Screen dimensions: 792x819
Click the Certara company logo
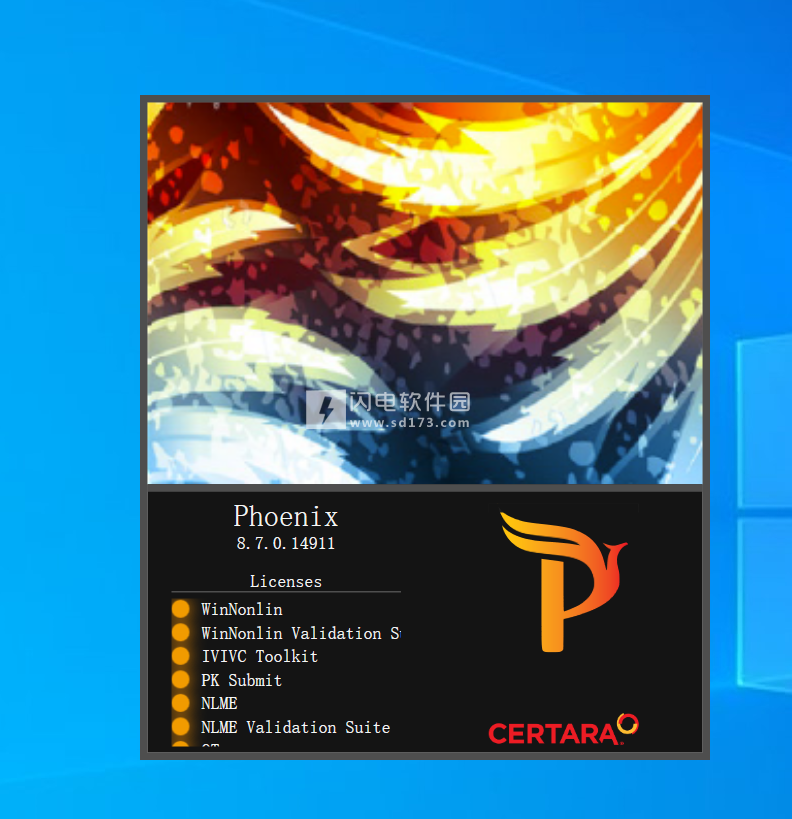pos(563,731)
